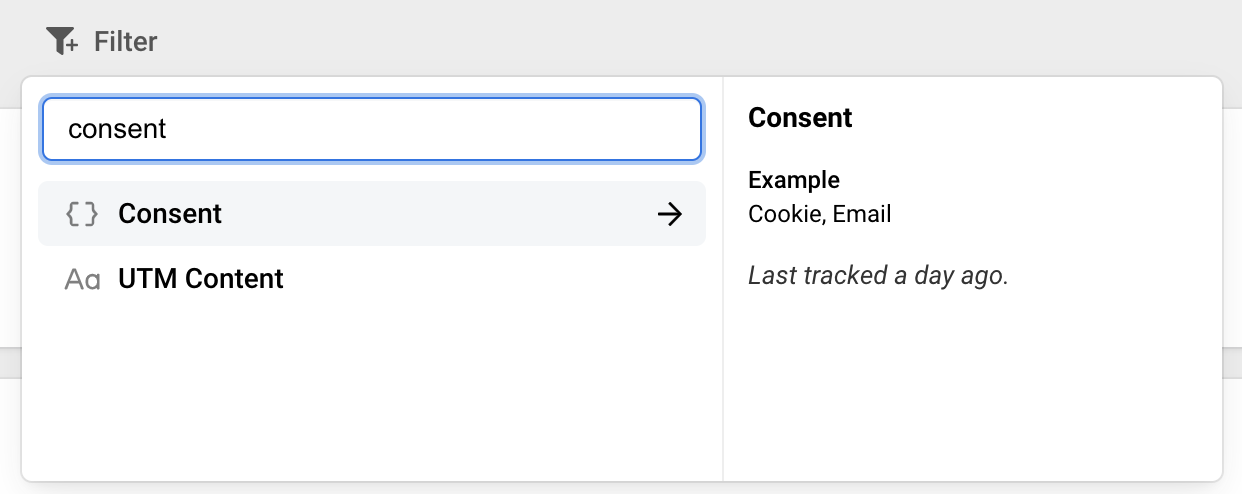Click the gray header bar right of Filter

pos(700,40)
